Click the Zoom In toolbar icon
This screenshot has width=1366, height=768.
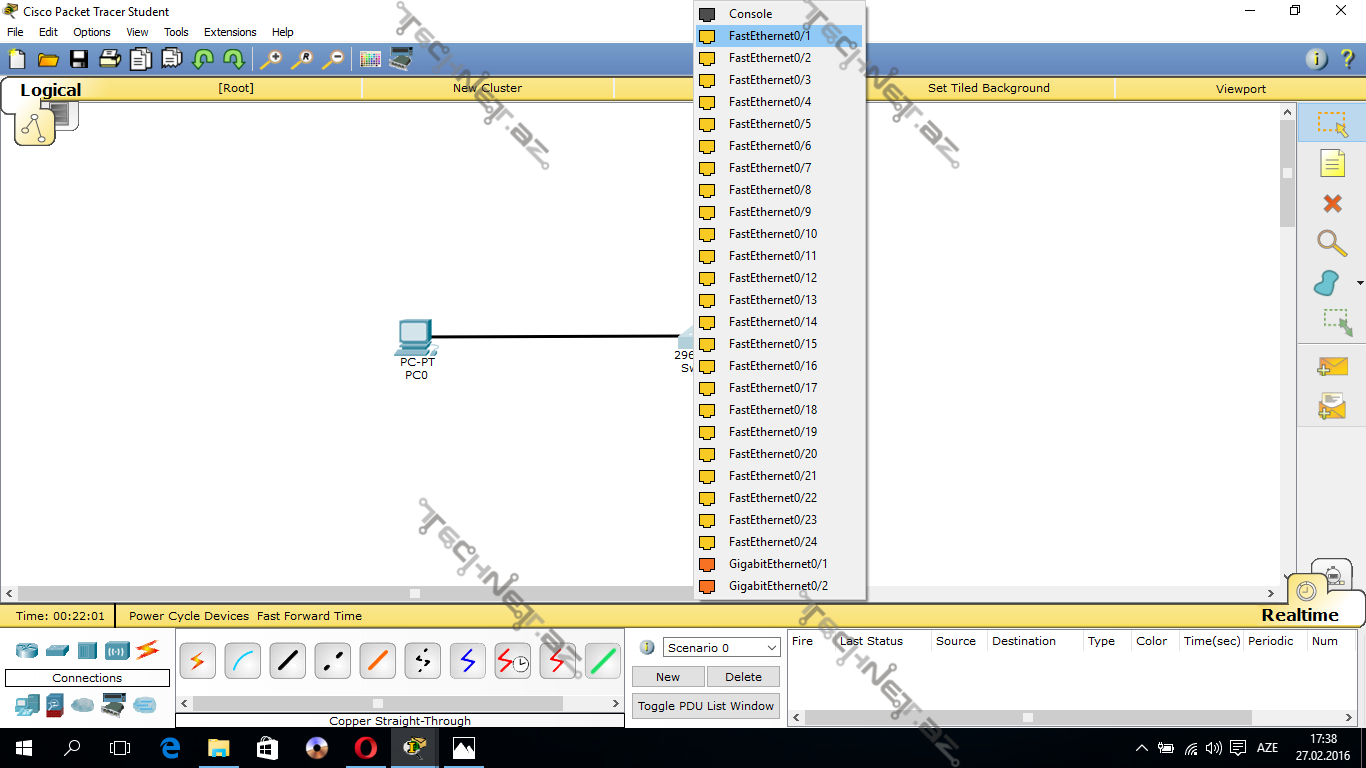271,59
